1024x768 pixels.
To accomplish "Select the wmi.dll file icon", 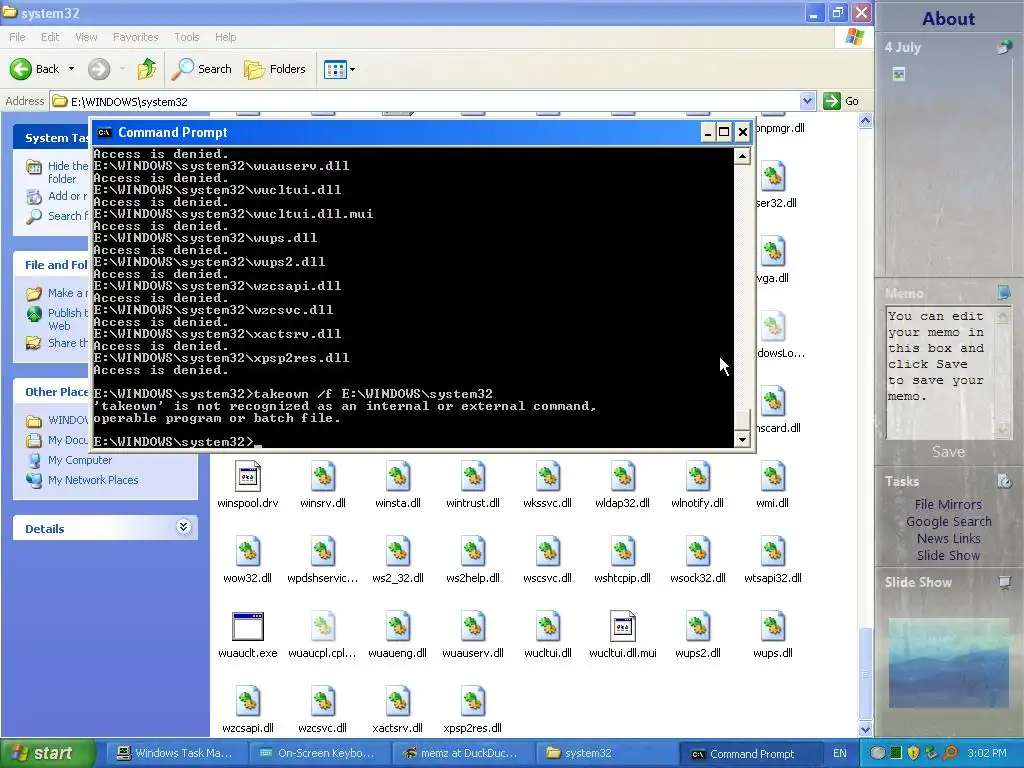I will coord(773,477).
